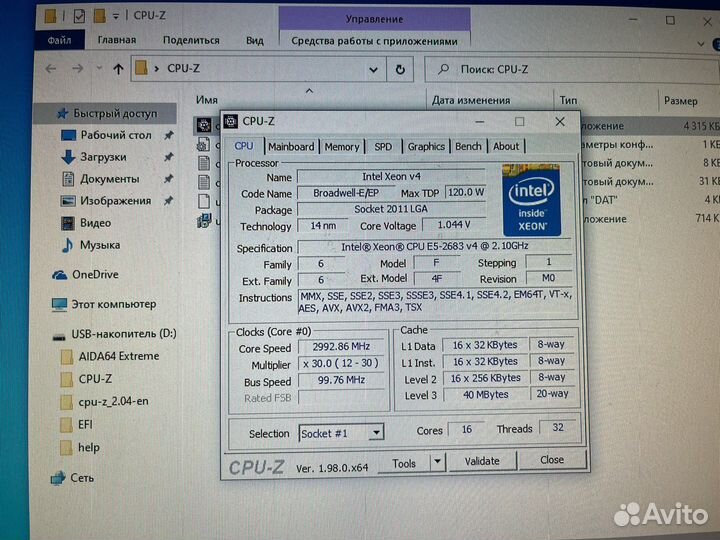Open the Поделиться ribbon tab

tap(191, 40)
